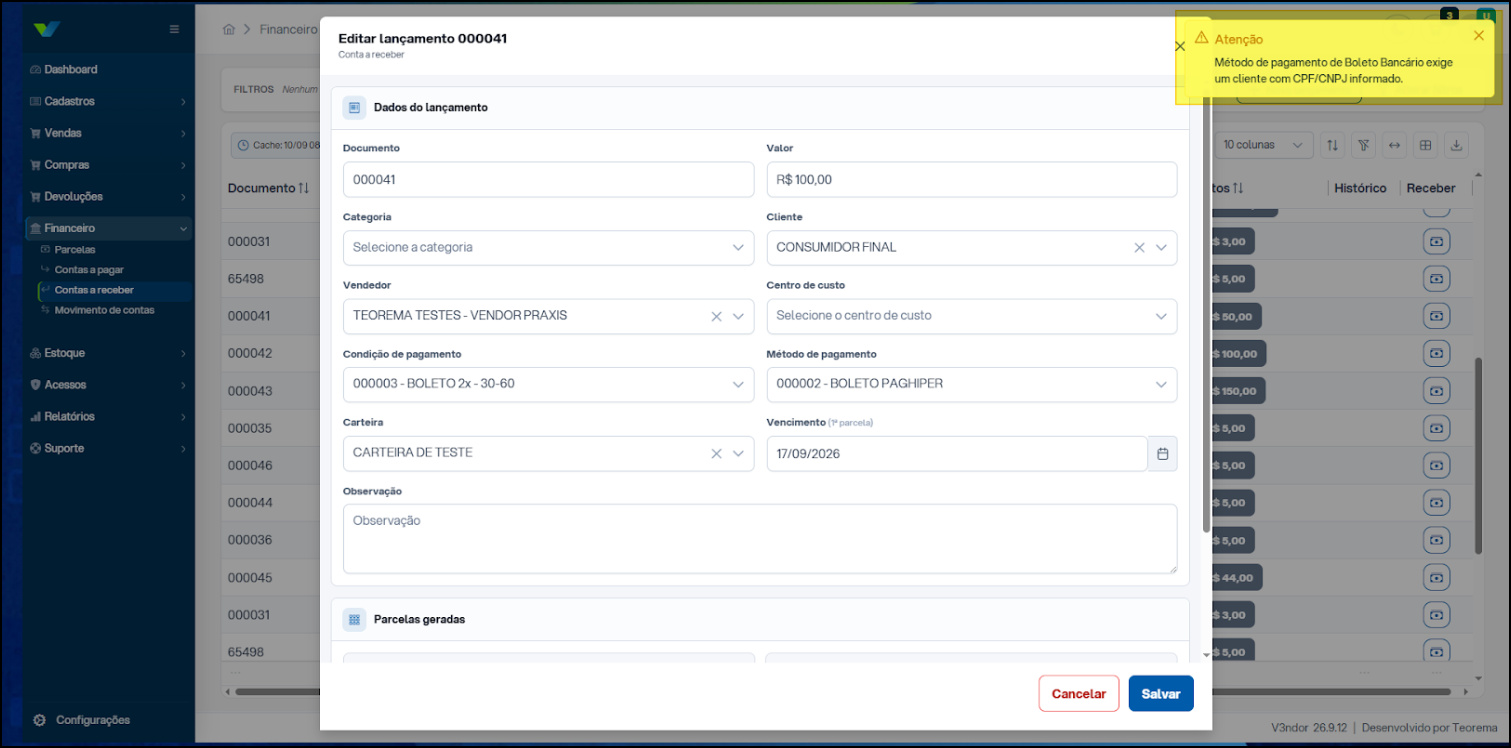Click the Salvar button

[x=1161, y=694]
